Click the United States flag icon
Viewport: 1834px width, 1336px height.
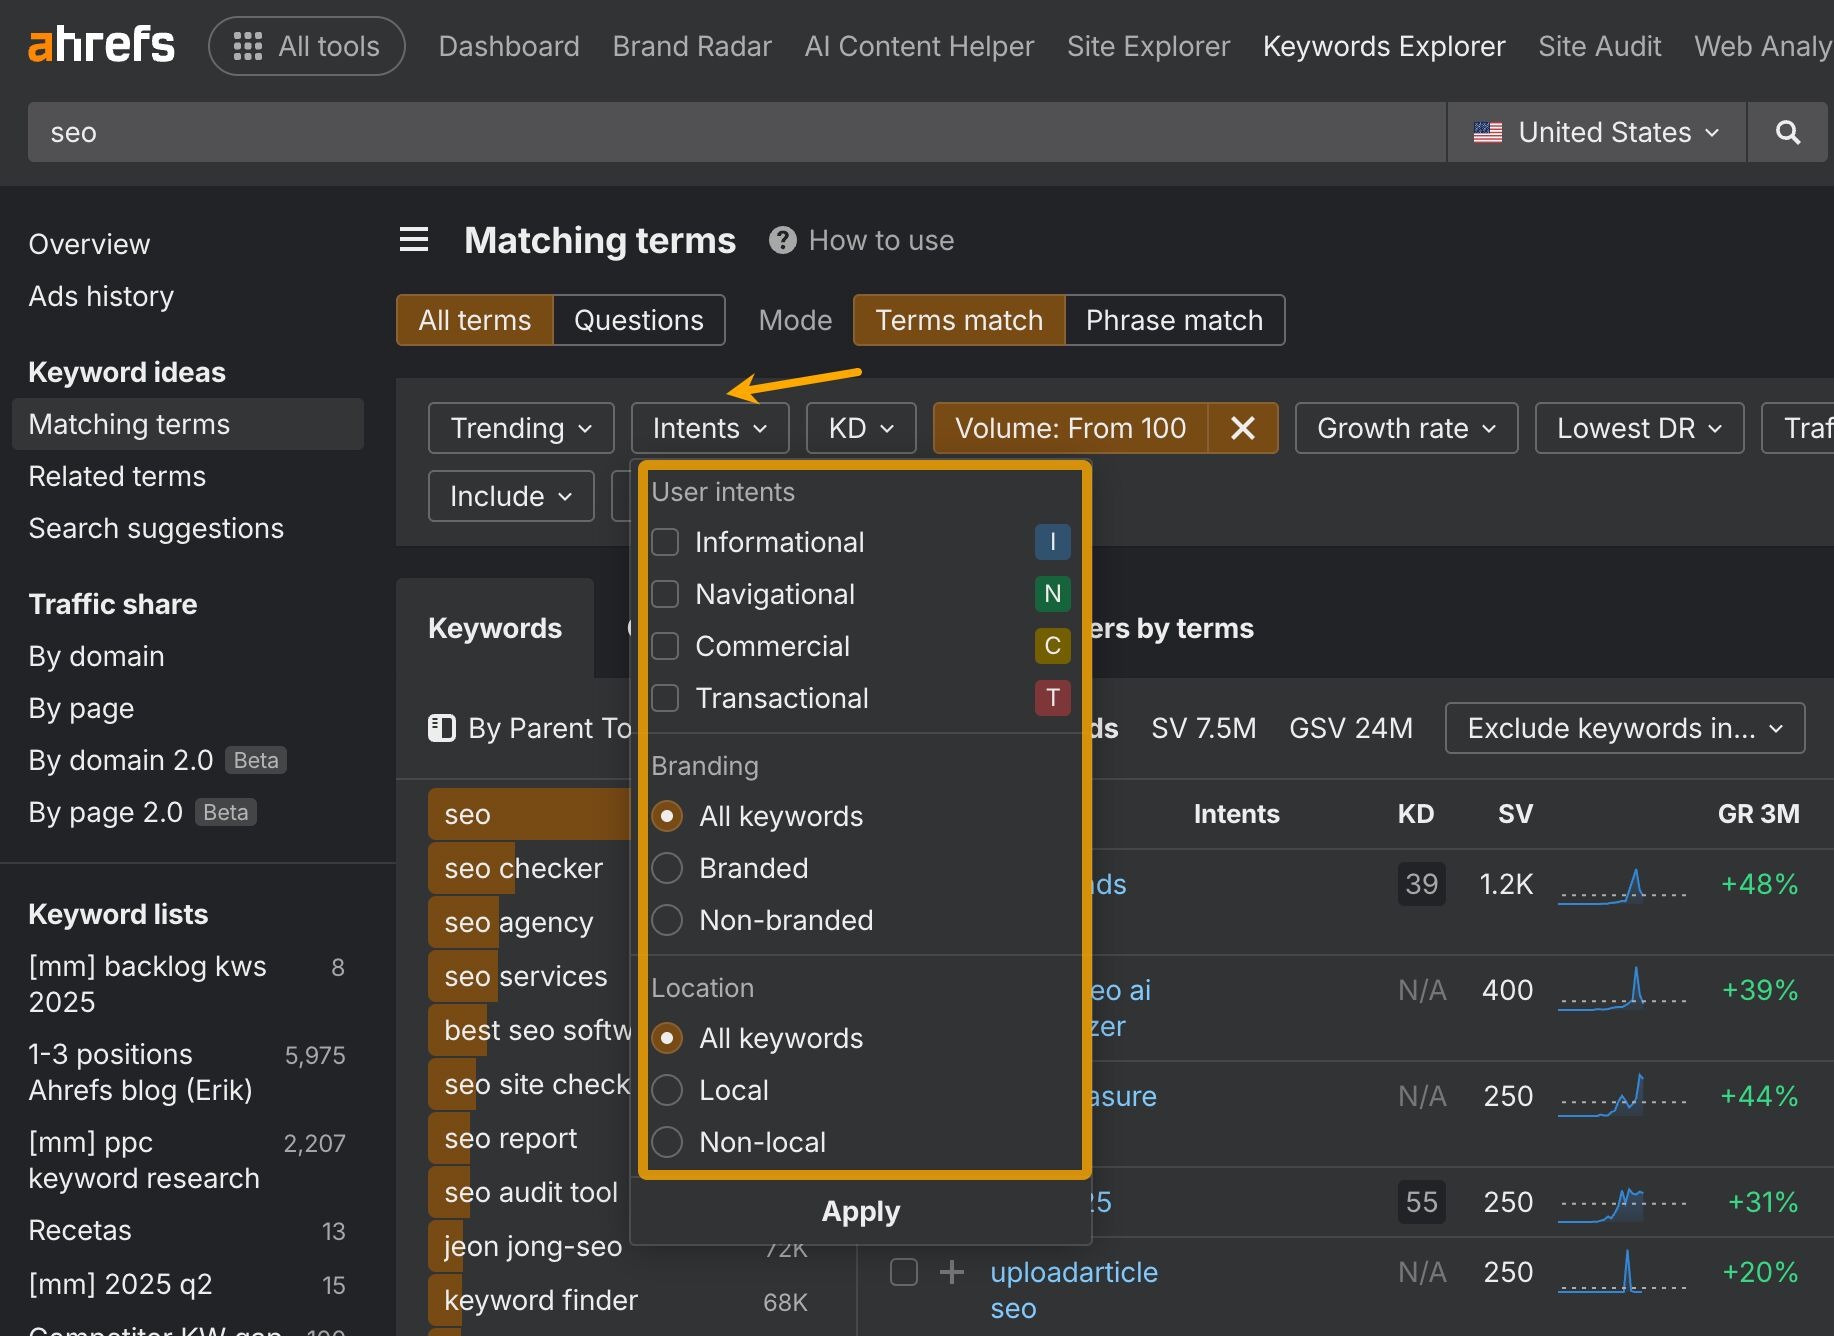point(1488,131)
